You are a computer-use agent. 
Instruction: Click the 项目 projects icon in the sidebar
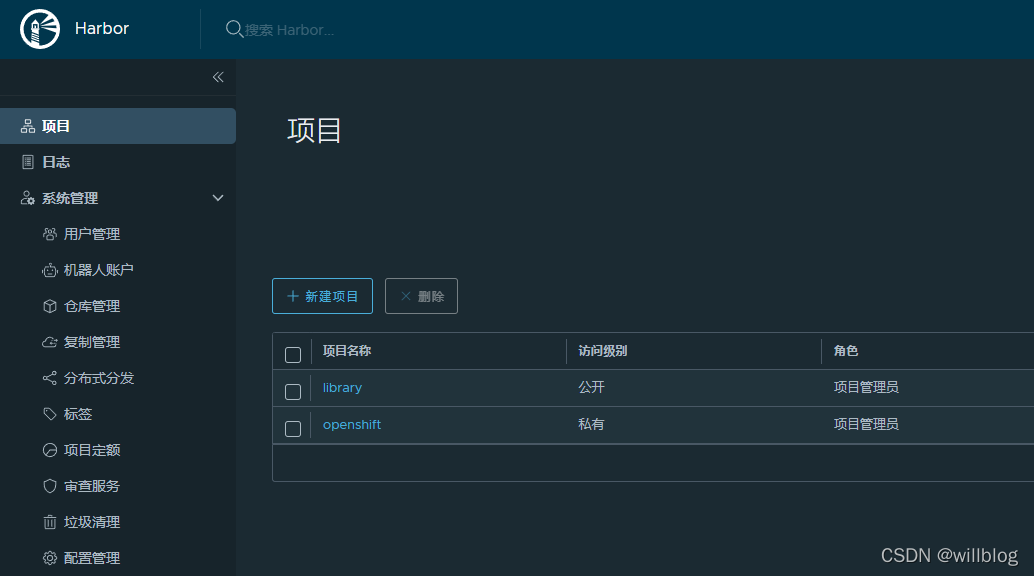(x=28, y=126)
